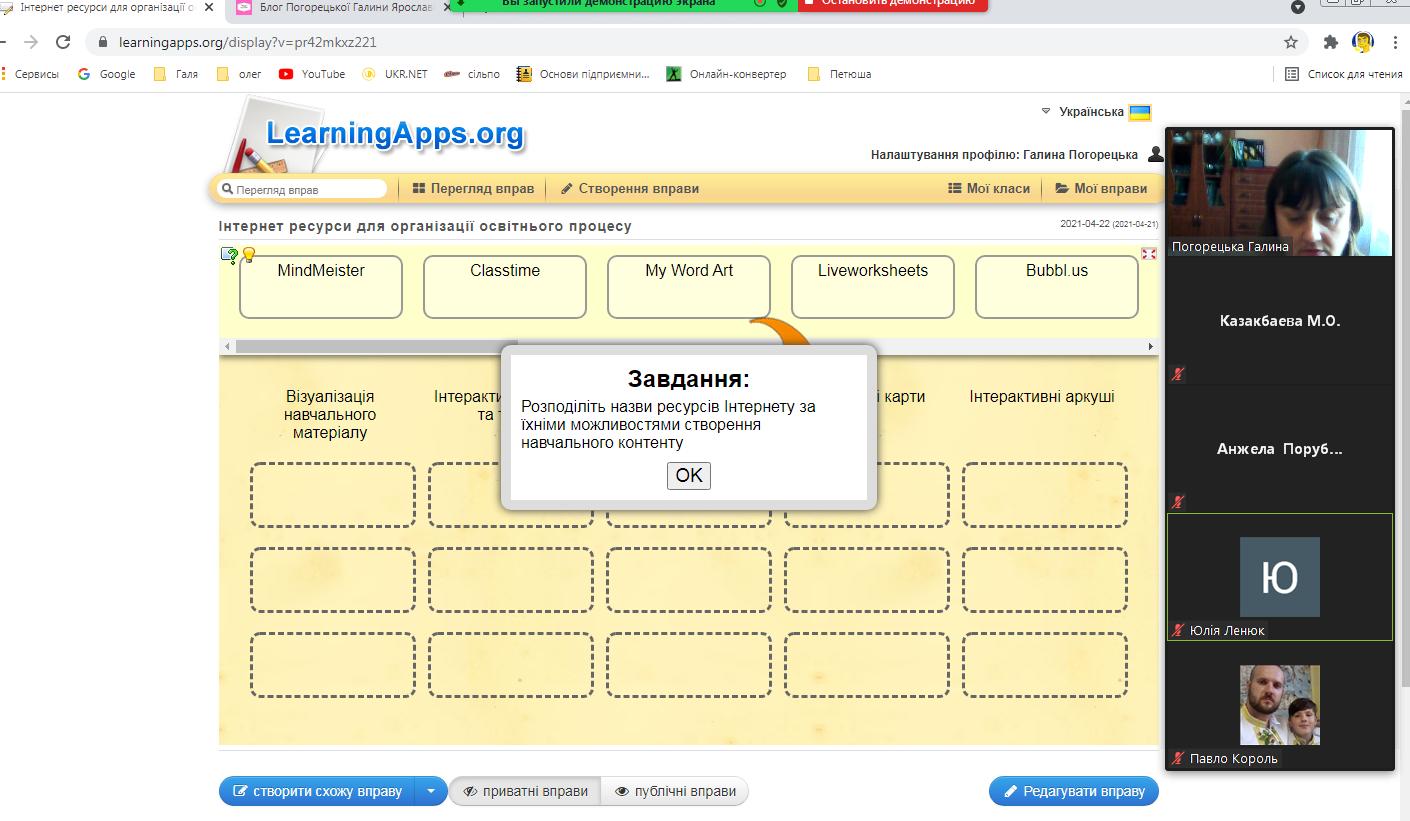Open the hint lightbulb icon
Viewport: 1410px width, 821px height.
[249, 255]
